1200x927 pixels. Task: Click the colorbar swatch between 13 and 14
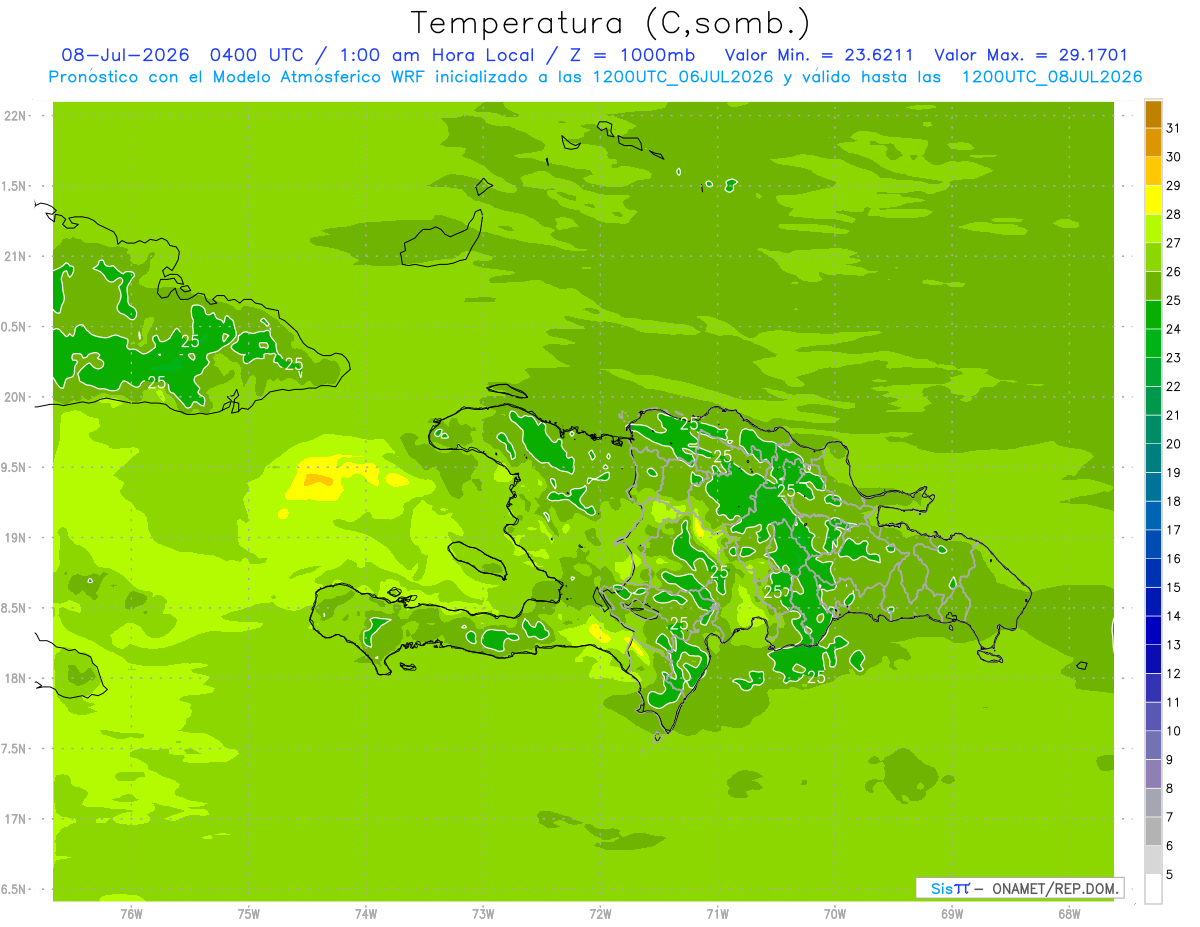coord(1153,630)
